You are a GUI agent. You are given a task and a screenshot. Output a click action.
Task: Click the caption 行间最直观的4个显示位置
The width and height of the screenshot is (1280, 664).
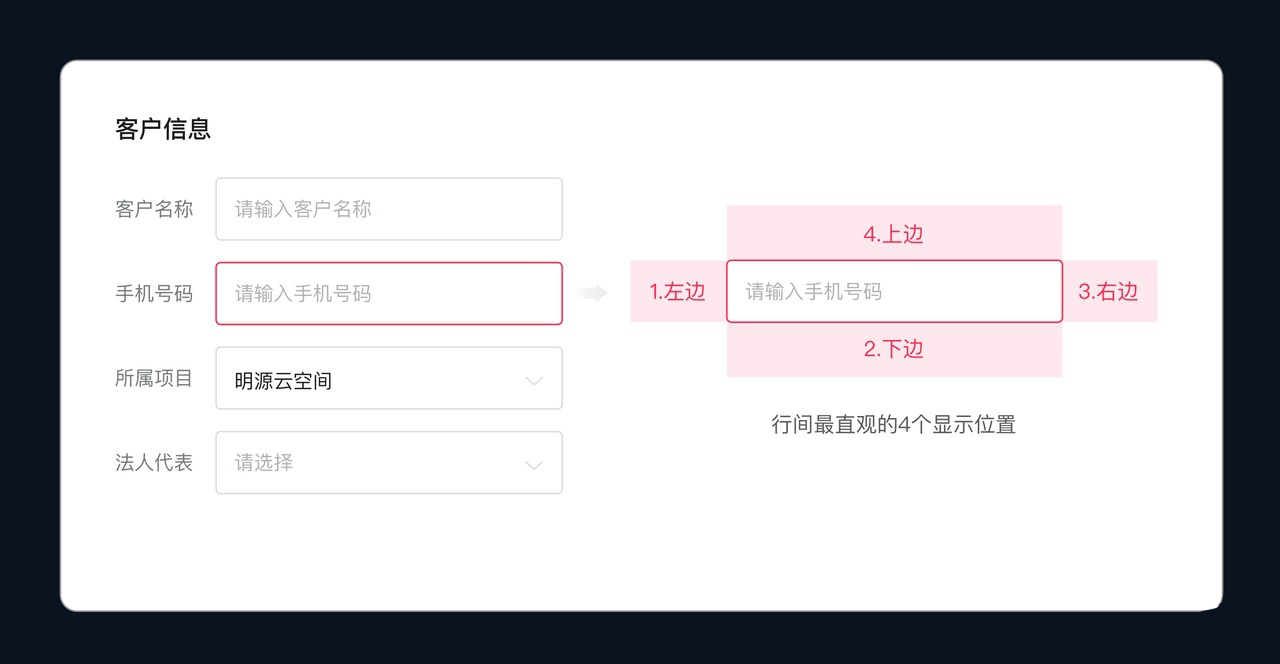(893, 424)
